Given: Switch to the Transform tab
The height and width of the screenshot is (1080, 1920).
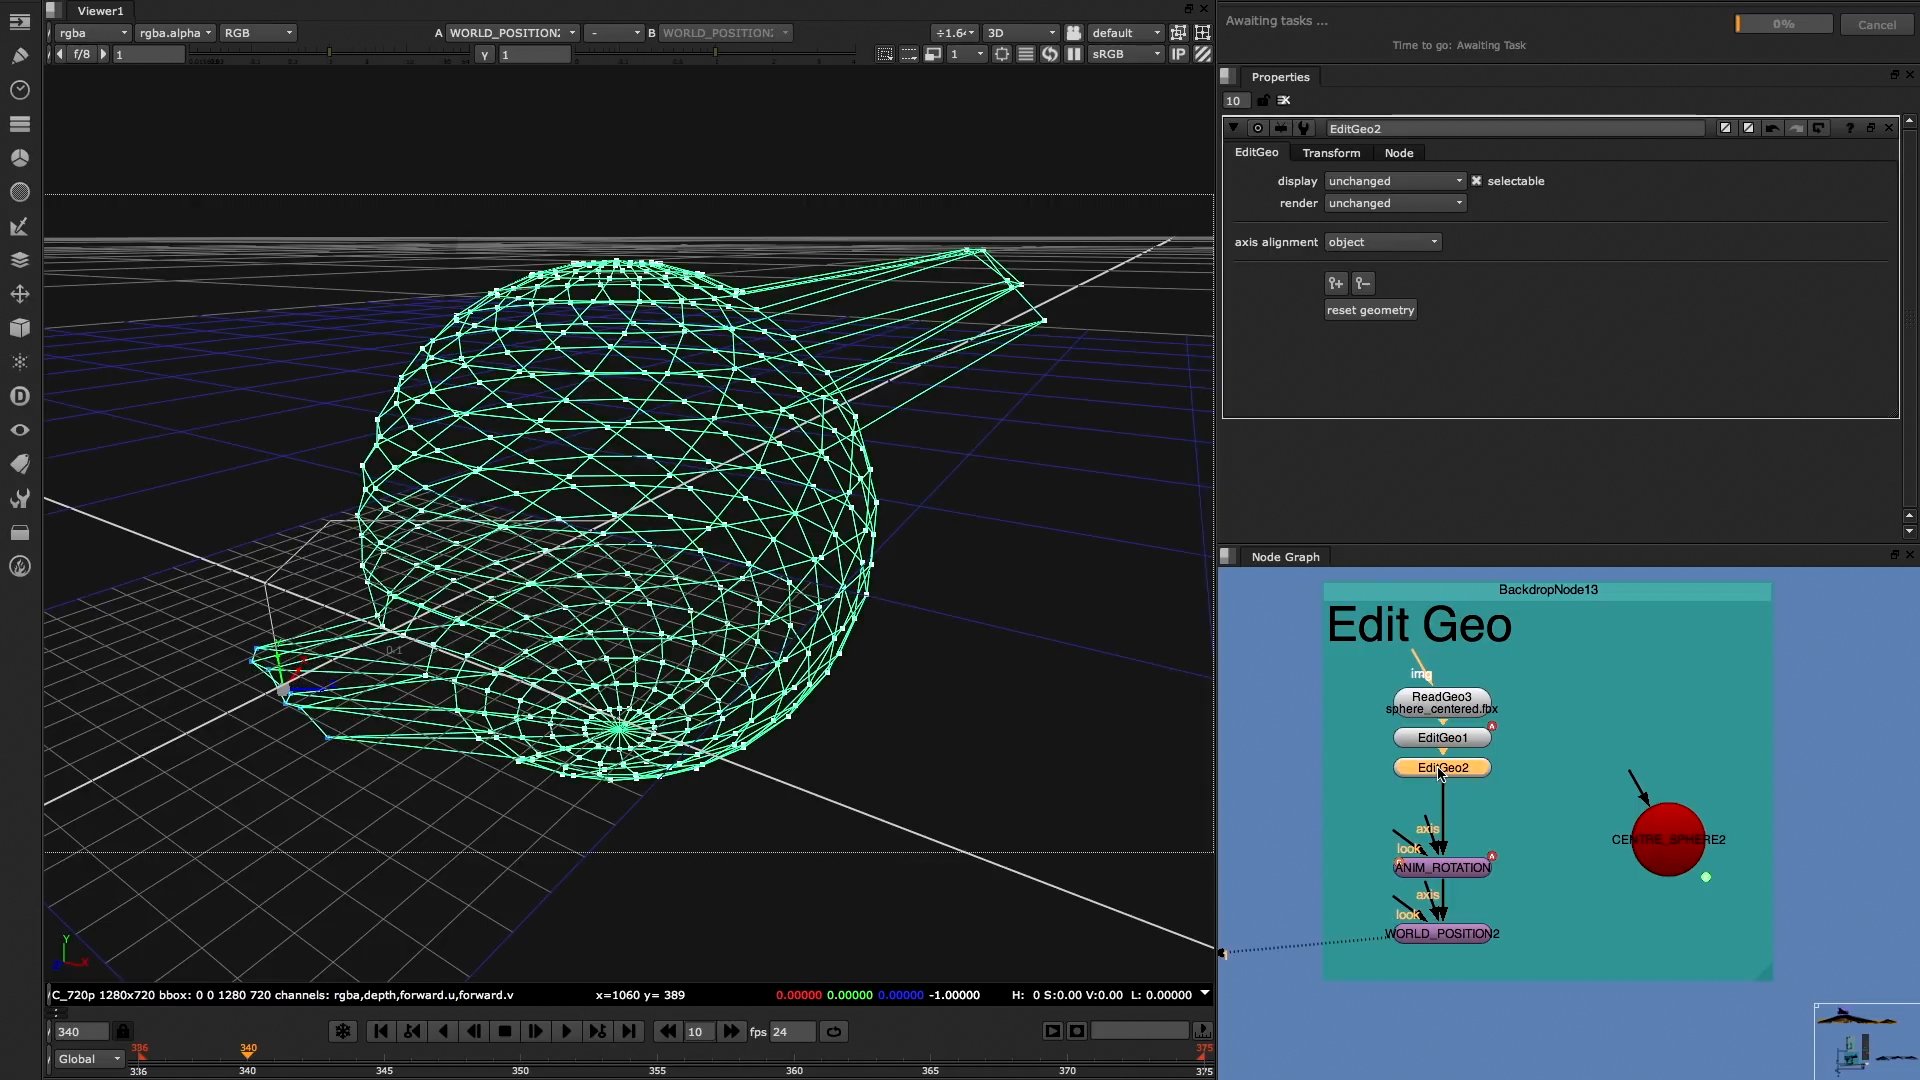Looking at the screenshot, I should 1331,153.
